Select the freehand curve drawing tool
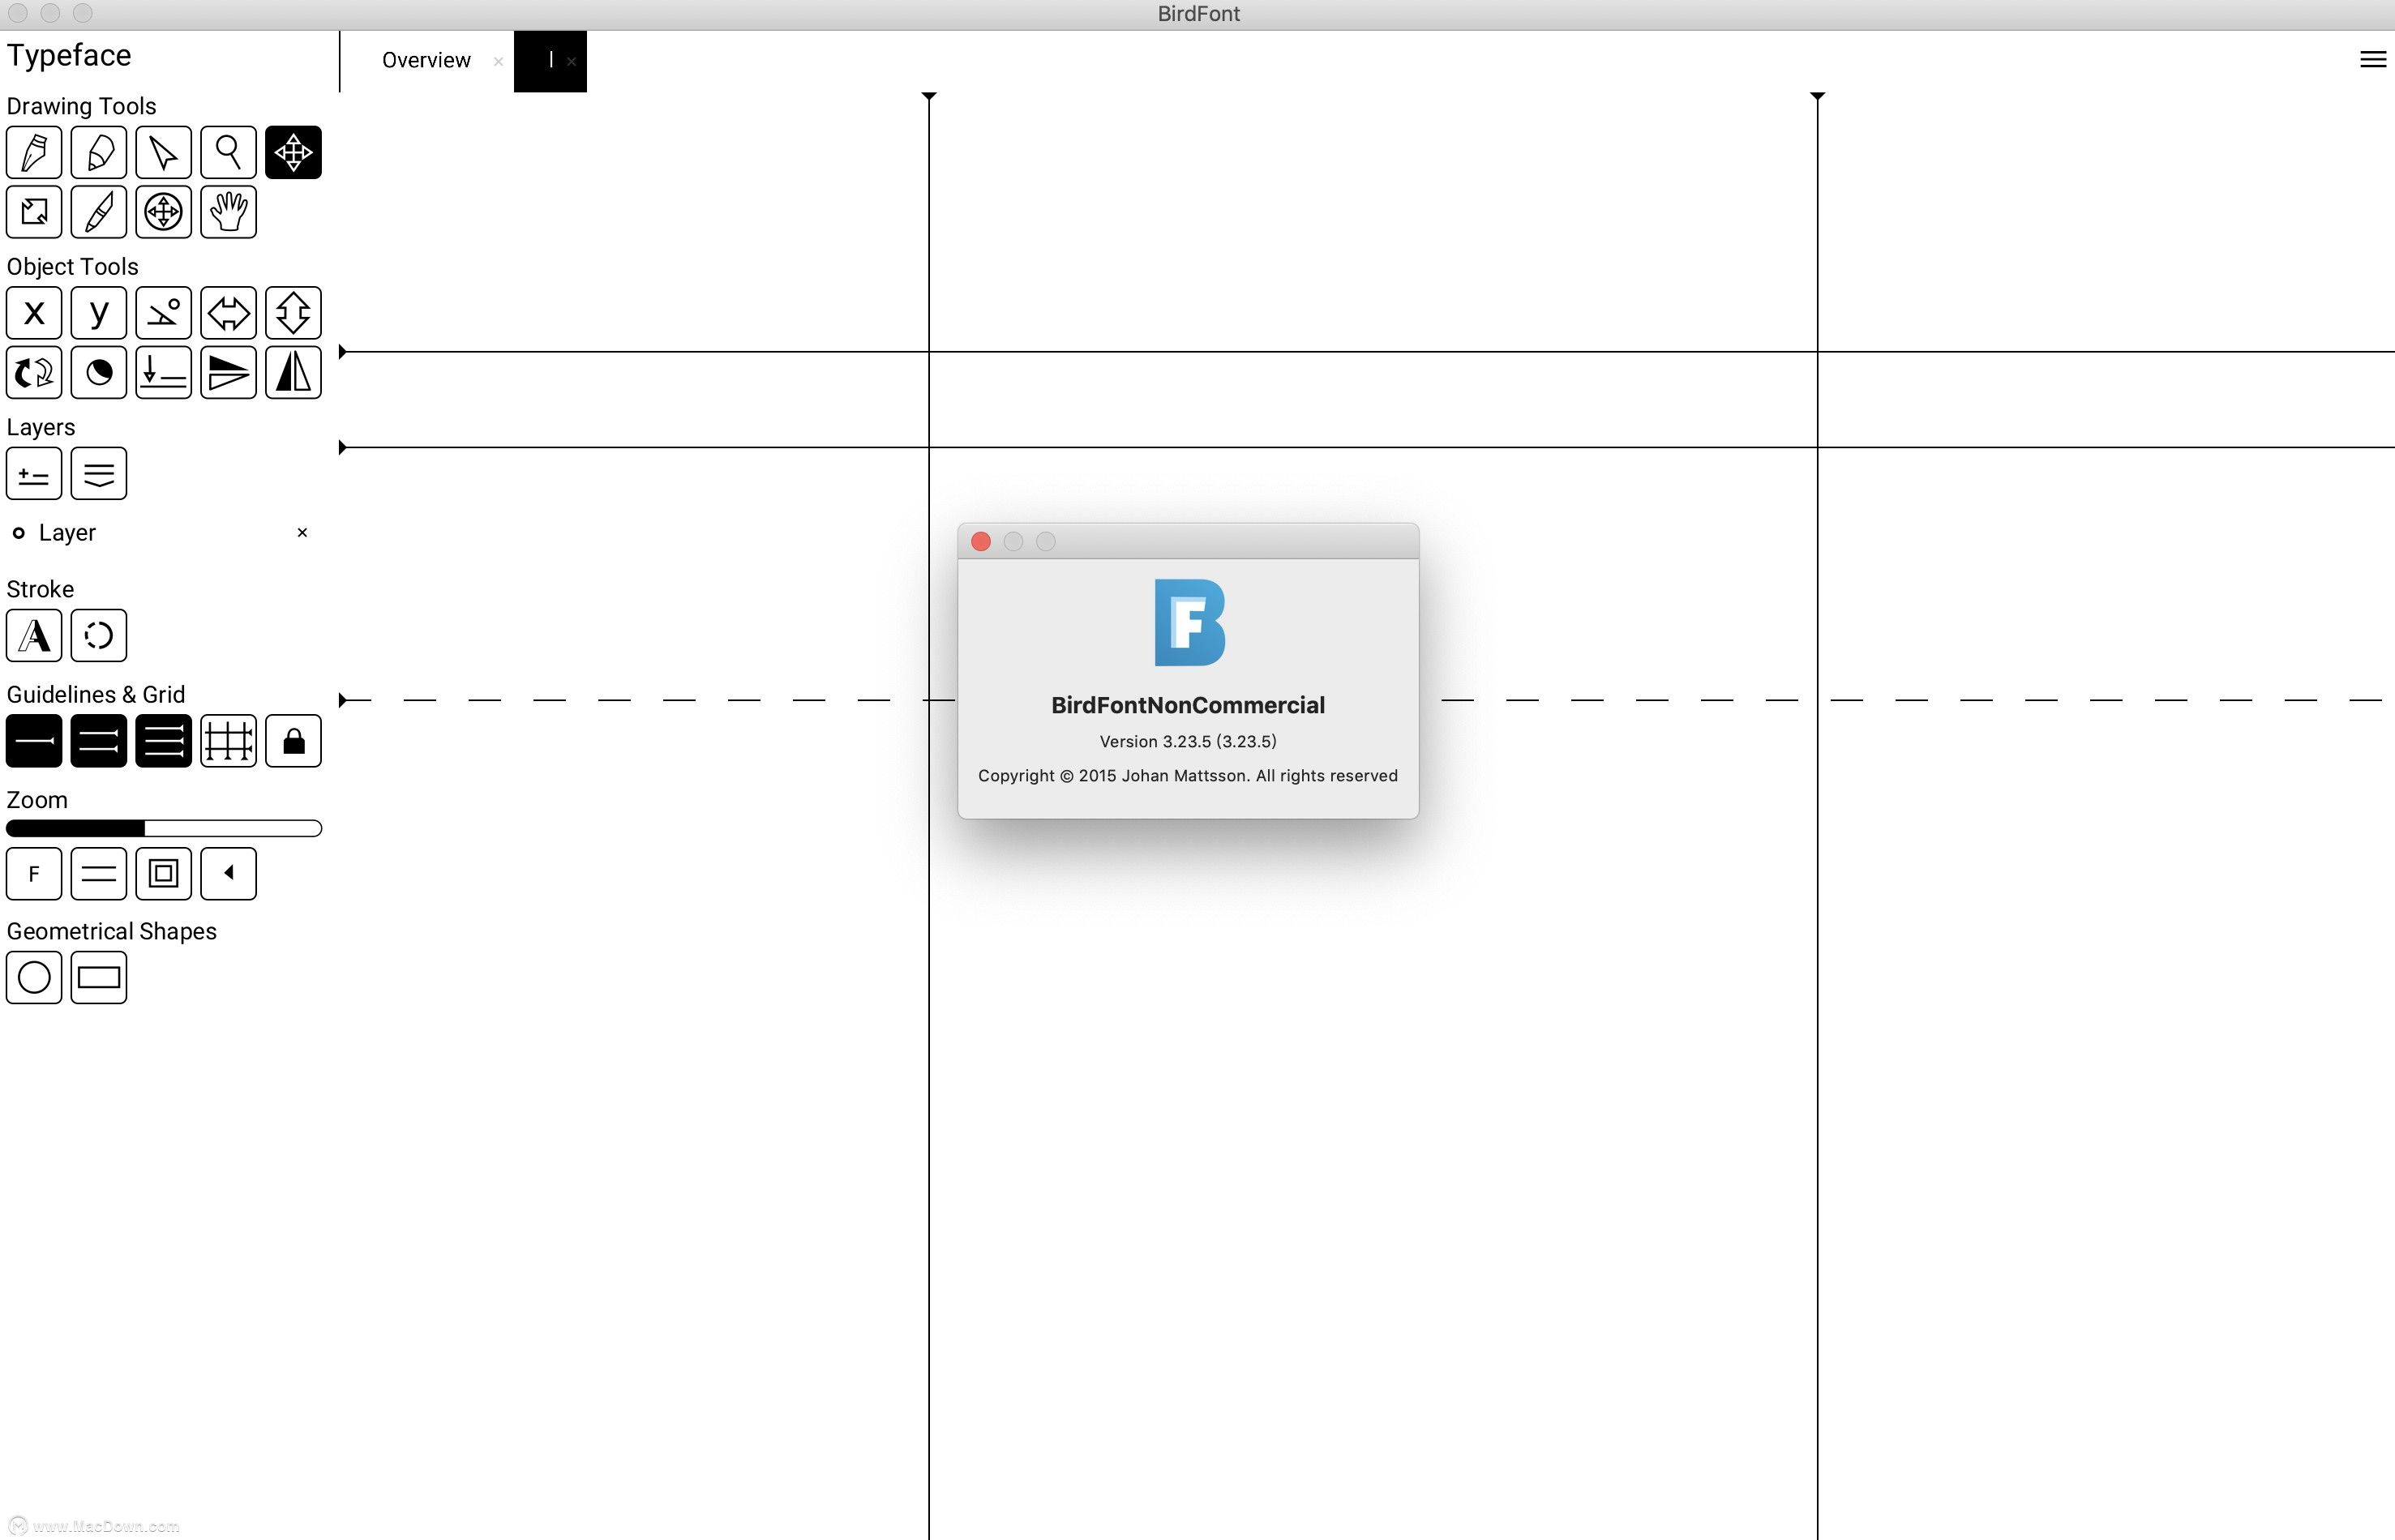This screenshot has height=1540, width=2395. [99, 152]
